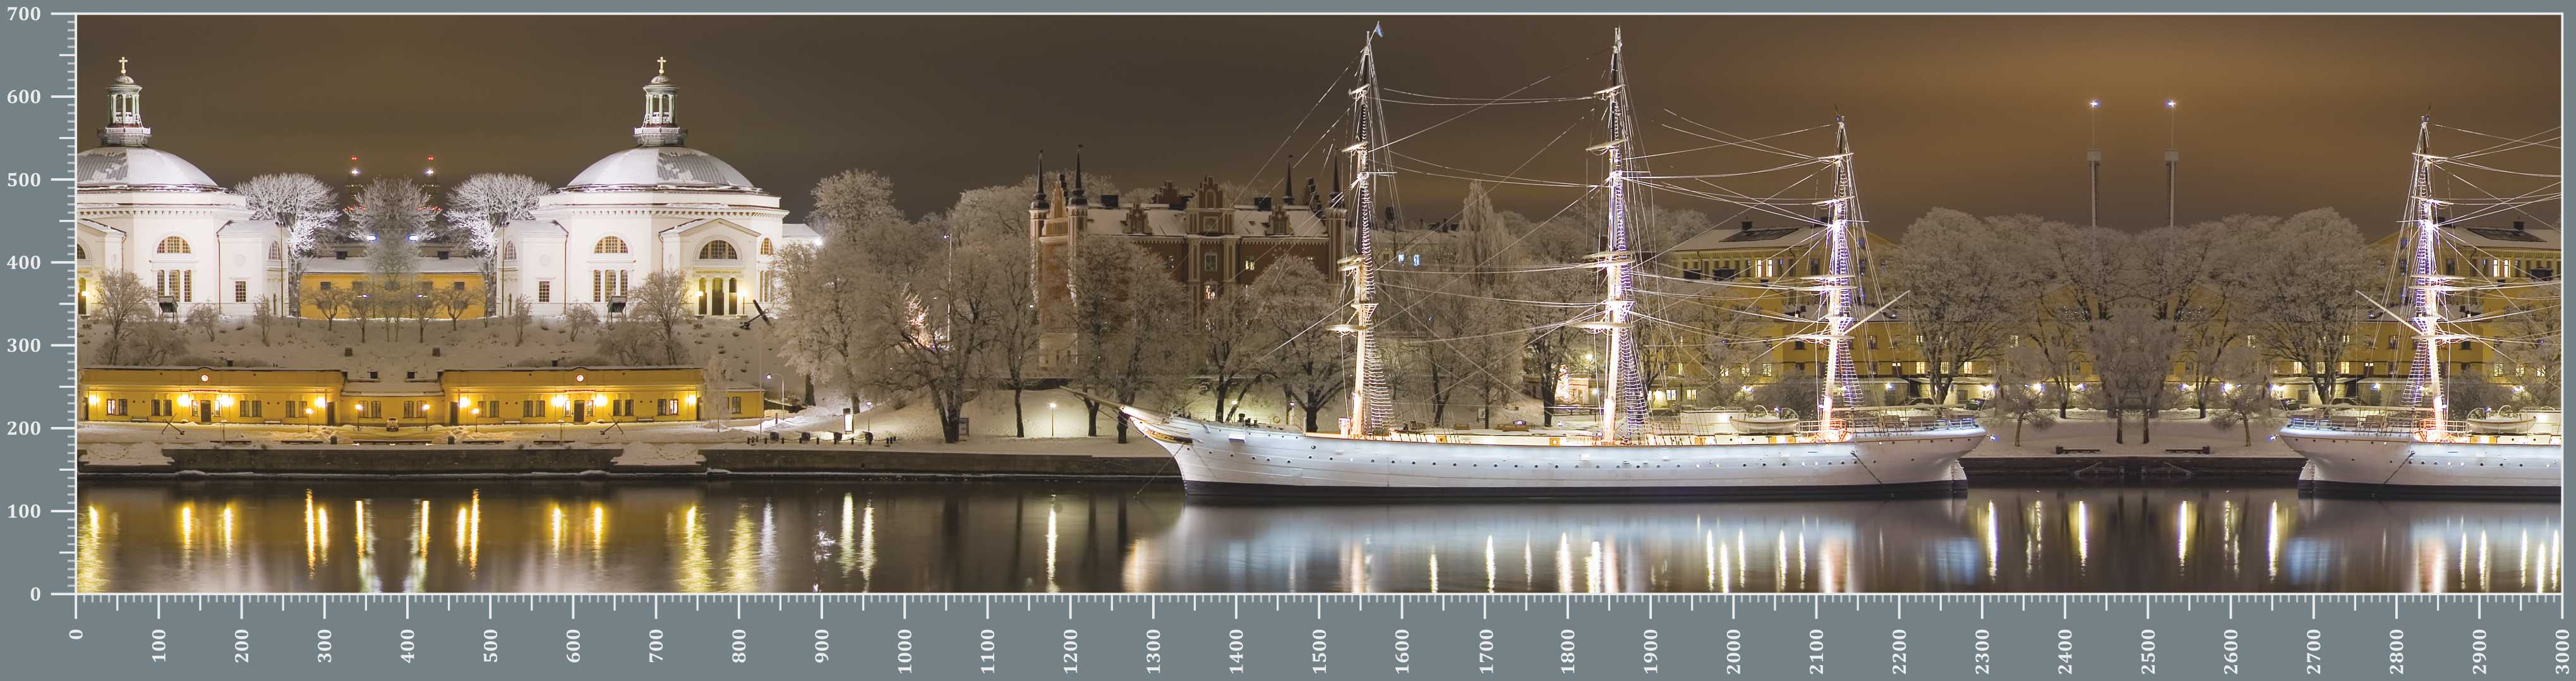Click the 2900 ruler label

click(2479, 652)
